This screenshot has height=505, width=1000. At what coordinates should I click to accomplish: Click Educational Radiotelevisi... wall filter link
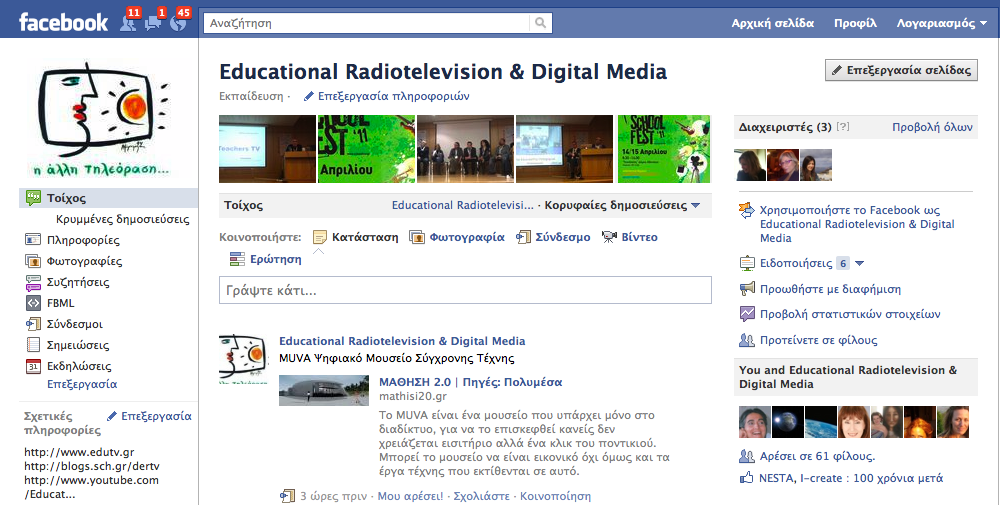462,205
